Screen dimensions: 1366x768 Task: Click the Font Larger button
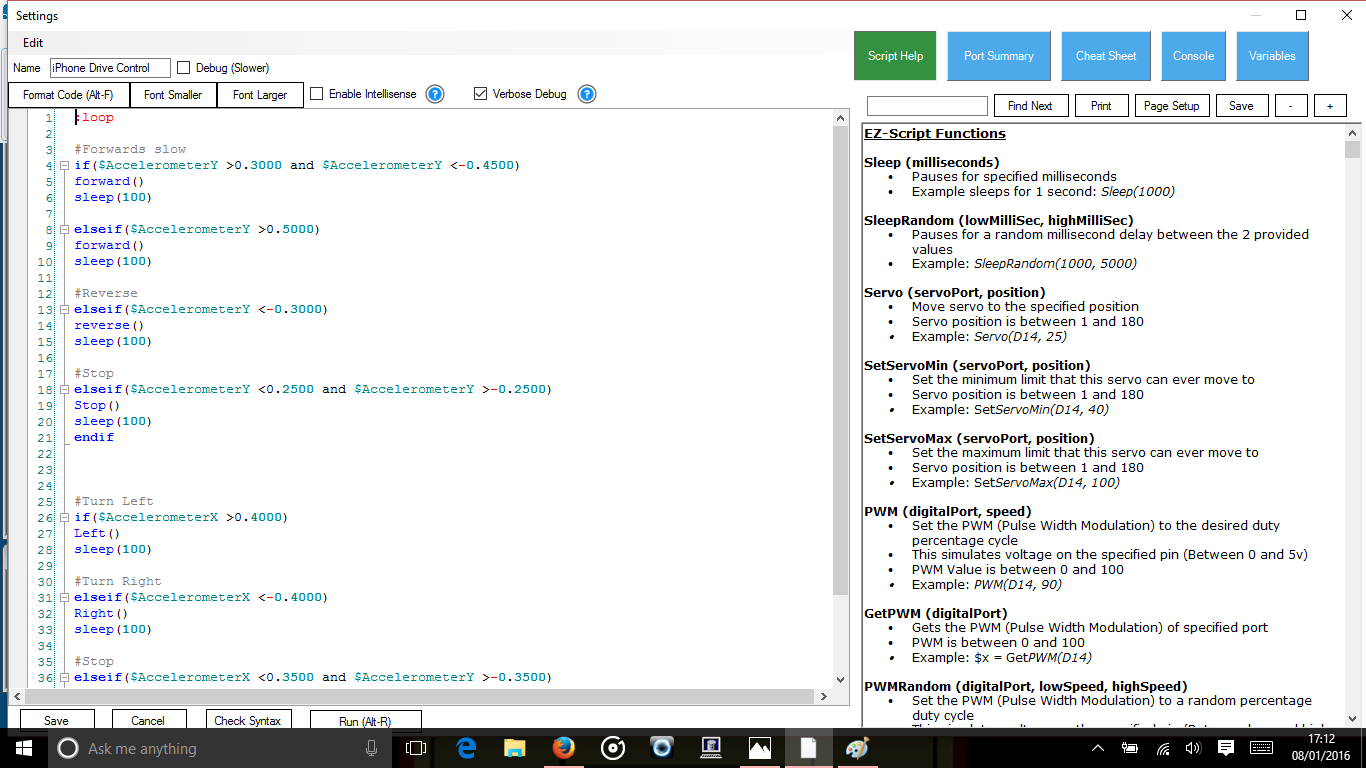coord(260,95)
